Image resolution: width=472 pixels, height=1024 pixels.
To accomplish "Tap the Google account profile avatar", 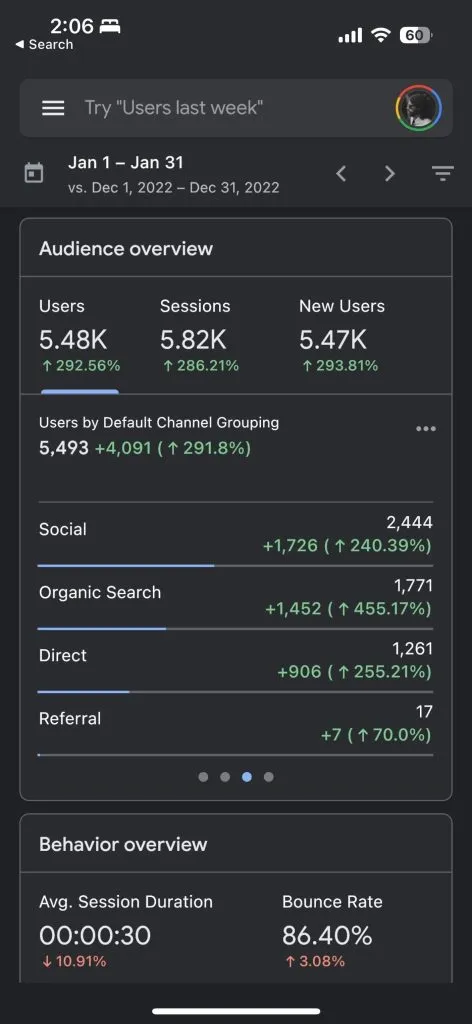I will 418,108.
